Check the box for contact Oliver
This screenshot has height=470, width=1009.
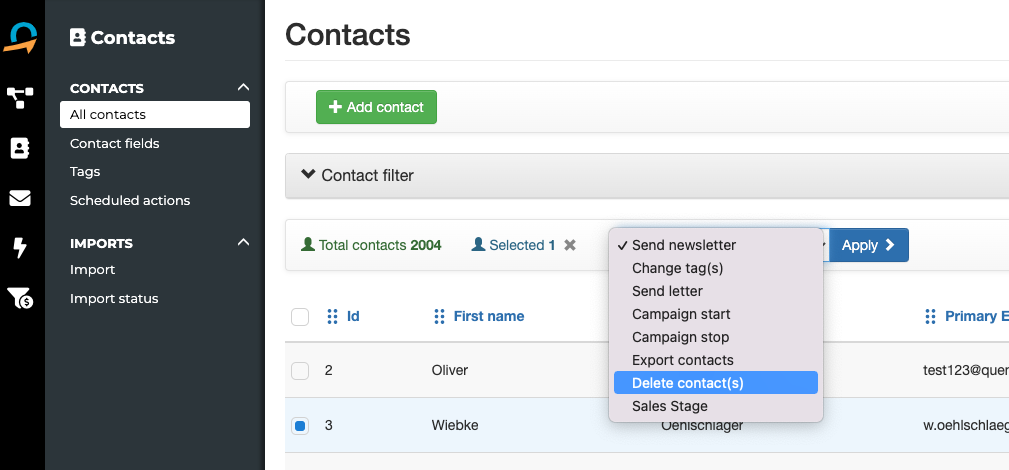pyautogui.click(x=300, y=371)
